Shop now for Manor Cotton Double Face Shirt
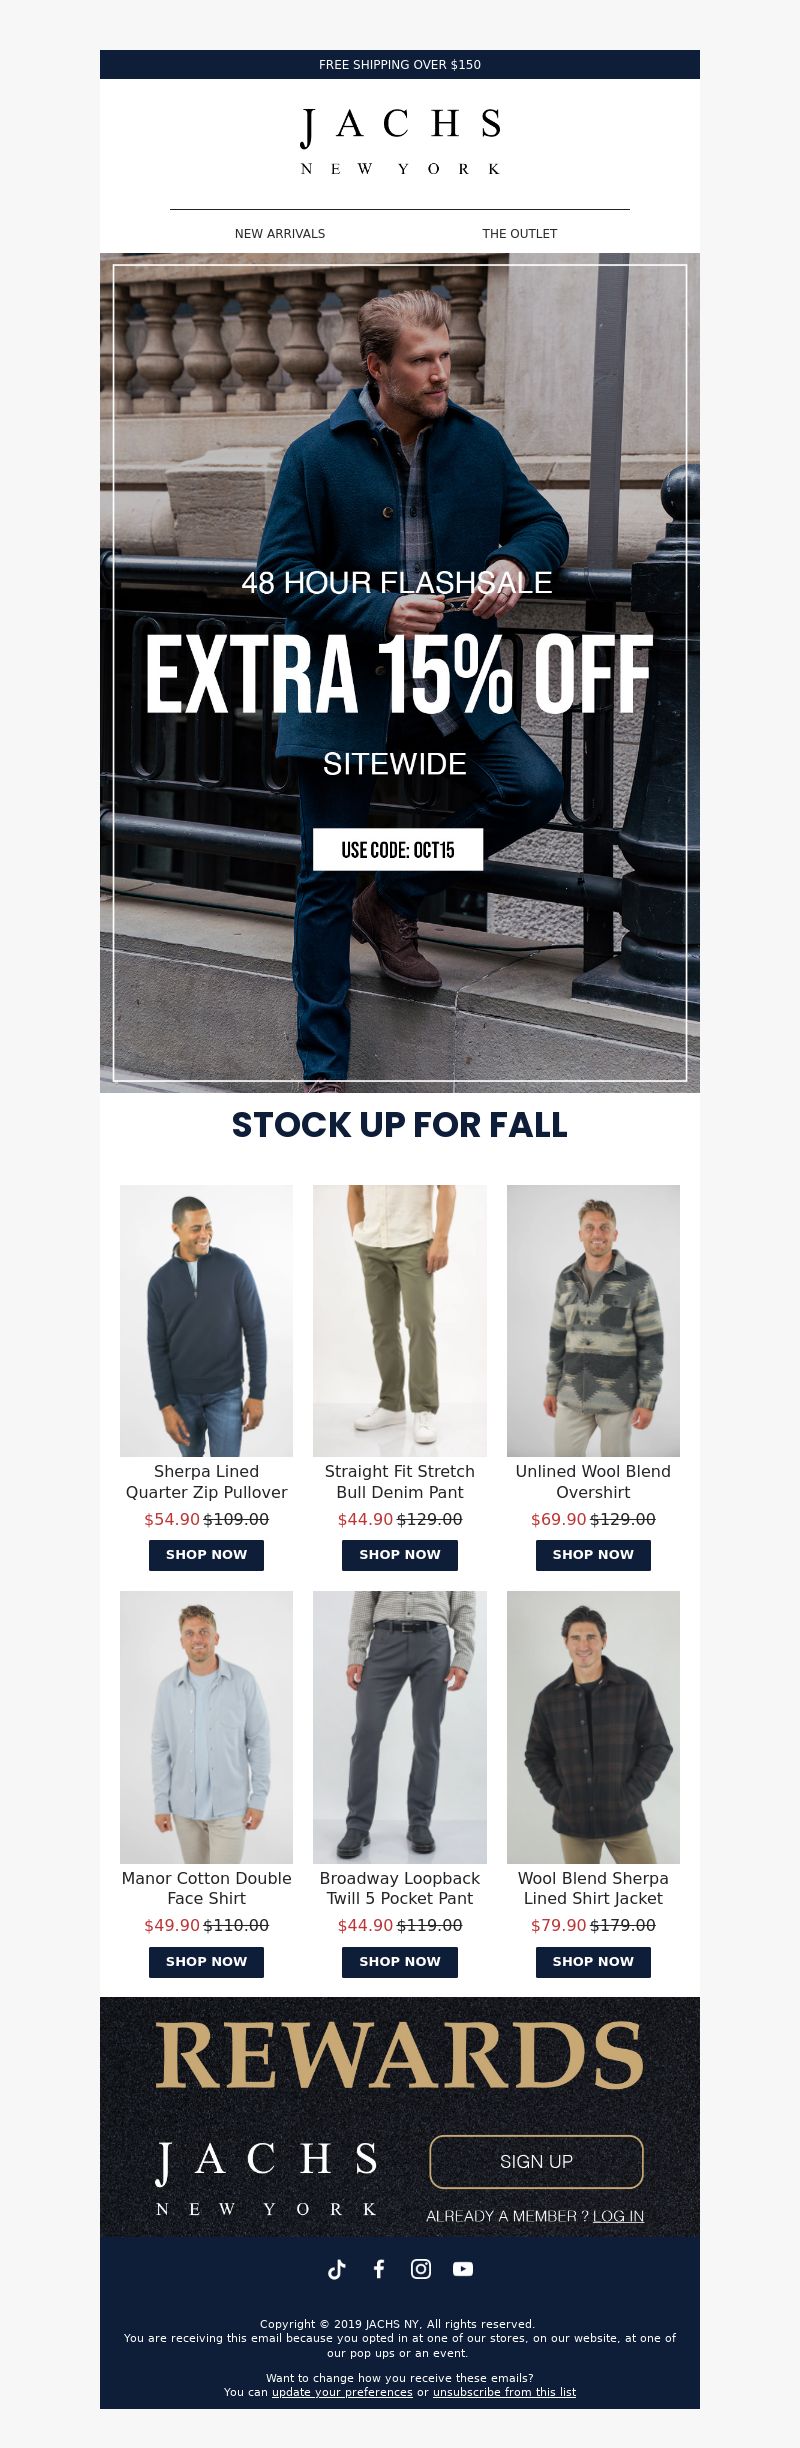 (x=206, y=1962)
